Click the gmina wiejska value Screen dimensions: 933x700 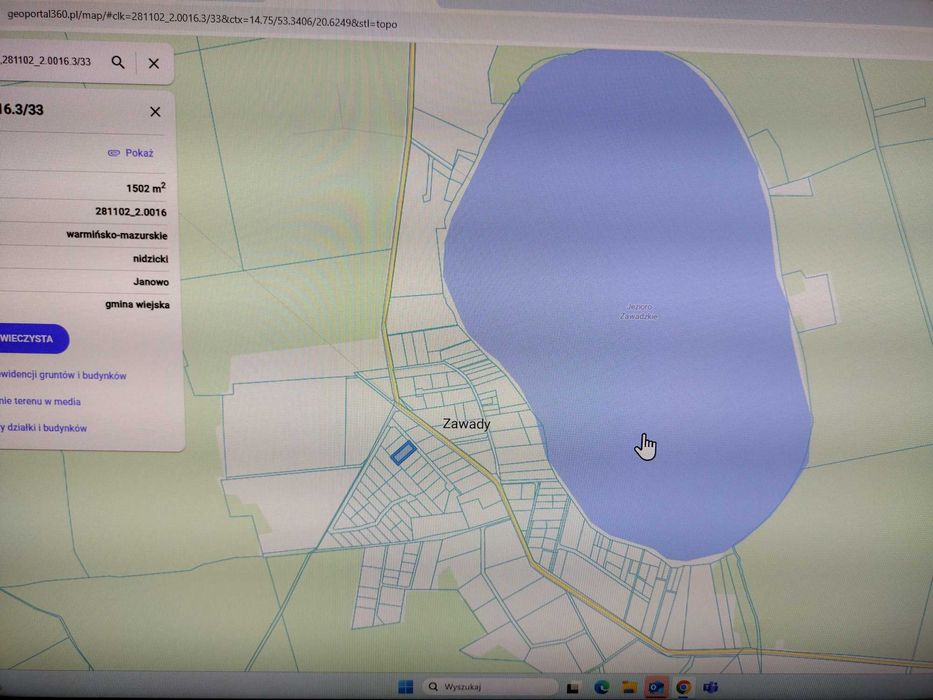coord(137,304)
